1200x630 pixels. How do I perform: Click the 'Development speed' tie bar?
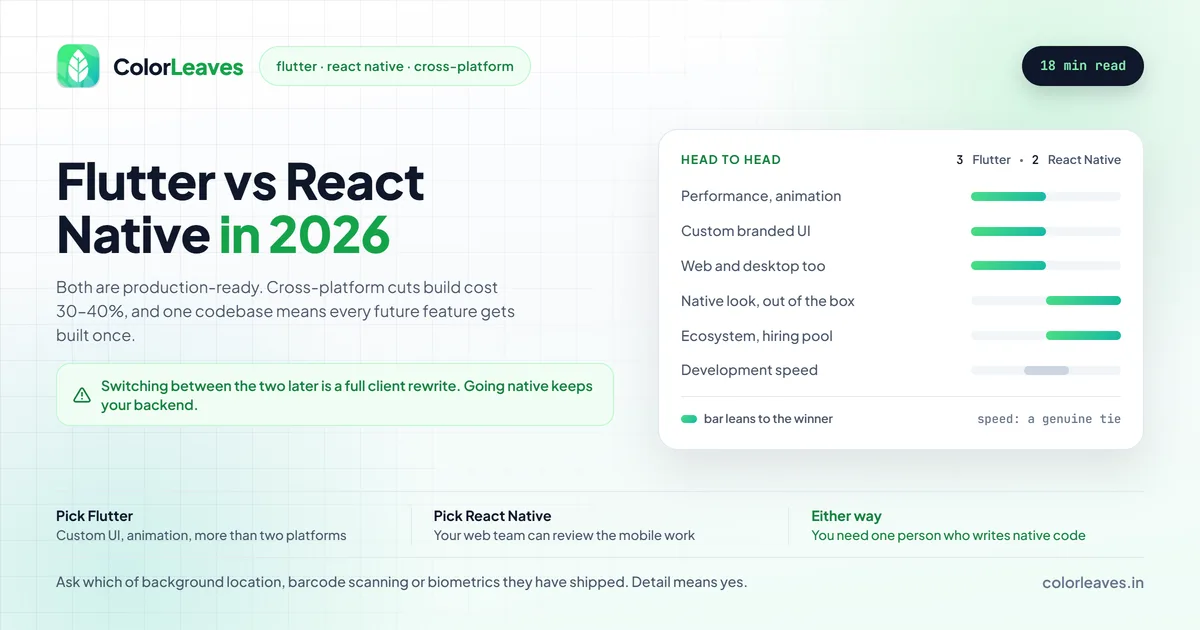pos(1046,370)
